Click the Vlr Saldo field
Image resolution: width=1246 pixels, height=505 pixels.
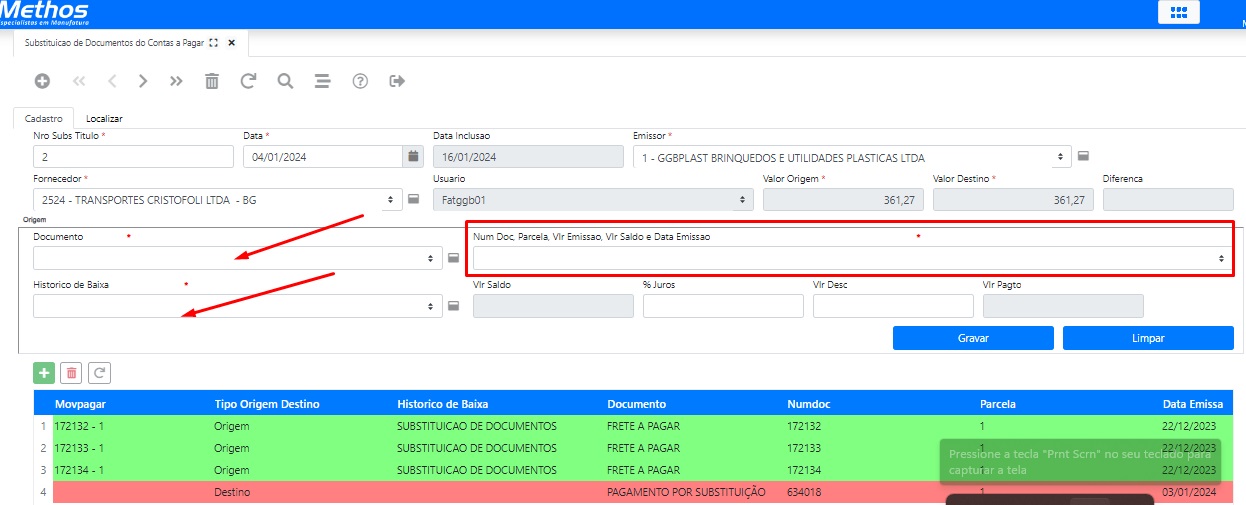(553, 306)
